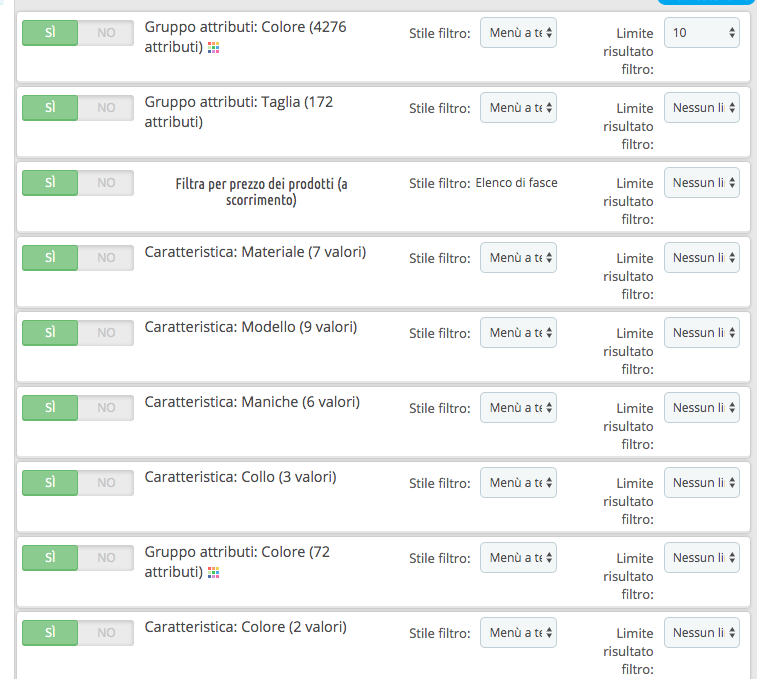Click SÌ for Caratteristica: Colore (2 valori)
The width and height of the screenshot is (757, 679).
(x=50, y=633)
